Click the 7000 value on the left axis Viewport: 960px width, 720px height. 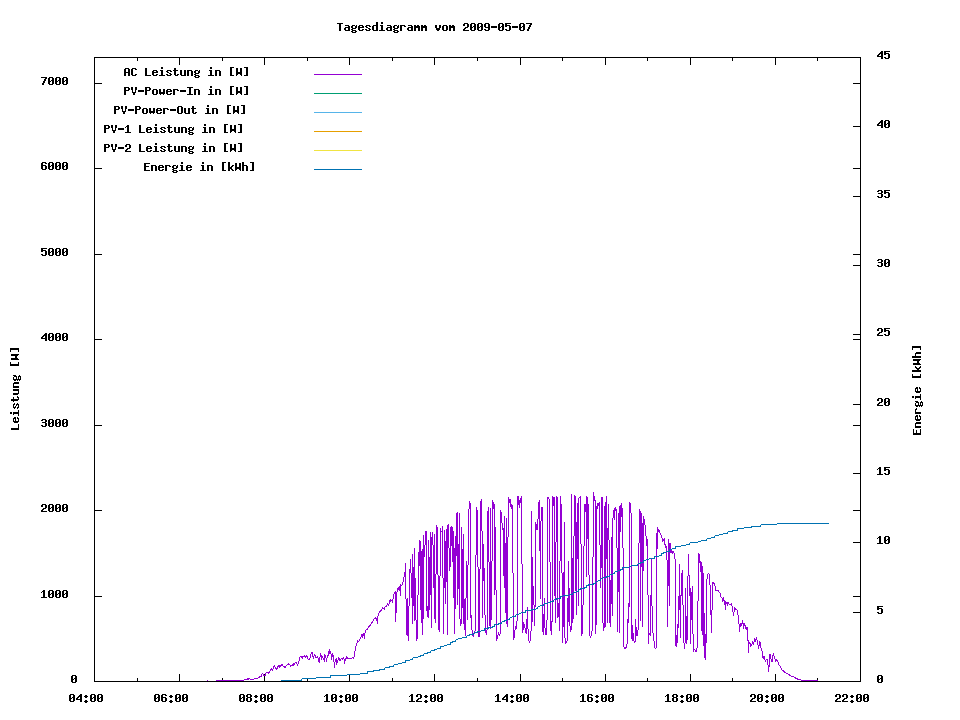pos(54,81)
